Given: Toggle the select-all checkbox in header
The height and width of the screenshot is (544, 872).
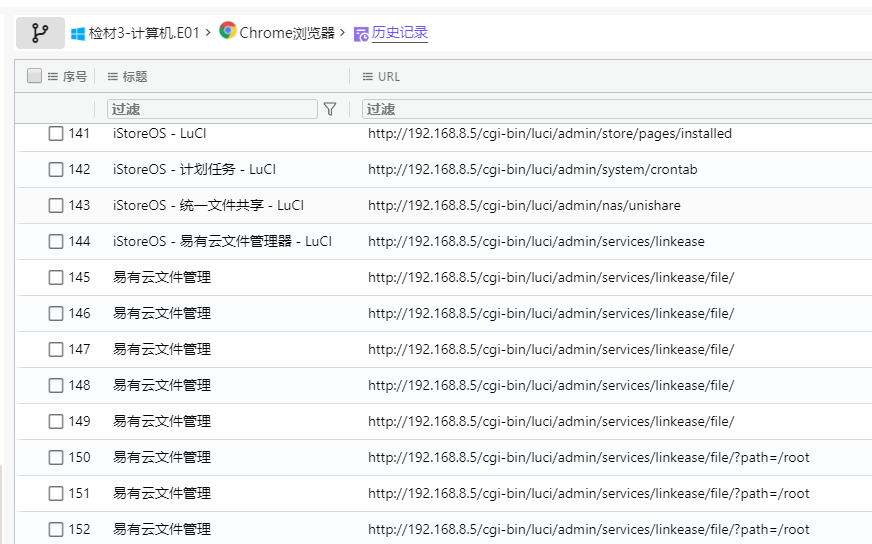Looking at the screenshot, I should click(35, 76).
